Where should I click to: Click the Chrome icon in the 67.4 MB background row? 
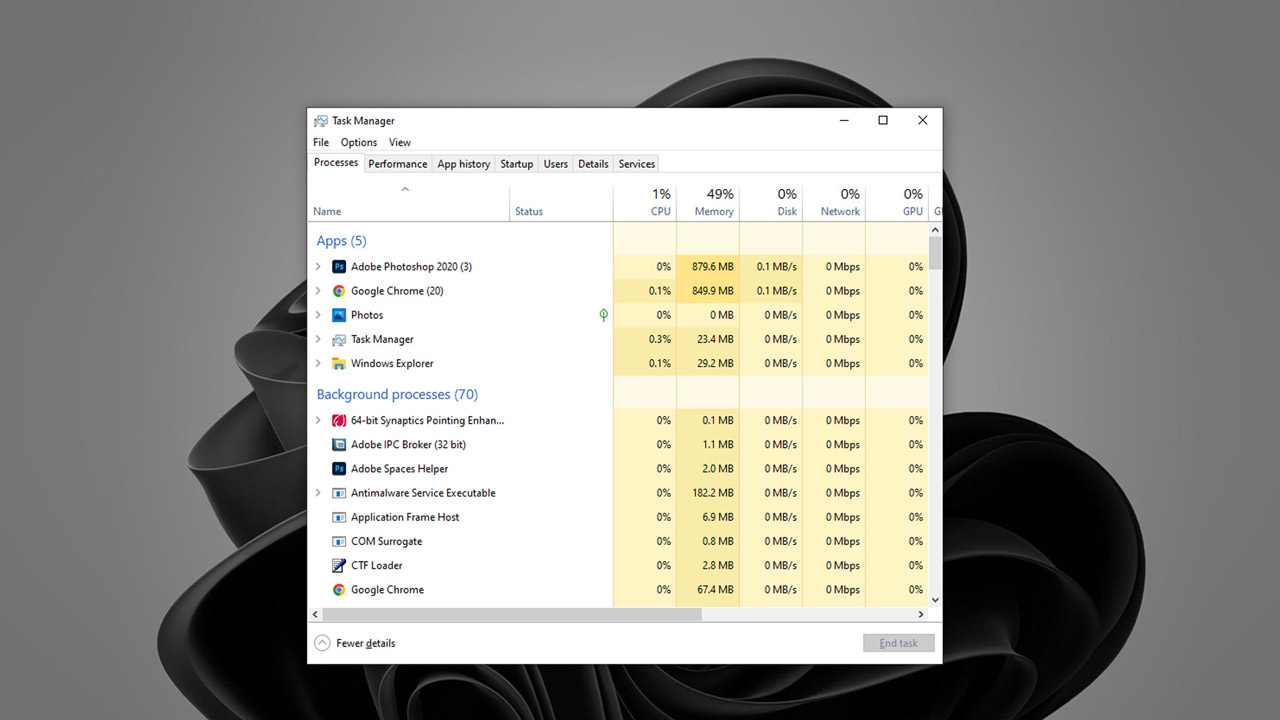click(339, 590)
